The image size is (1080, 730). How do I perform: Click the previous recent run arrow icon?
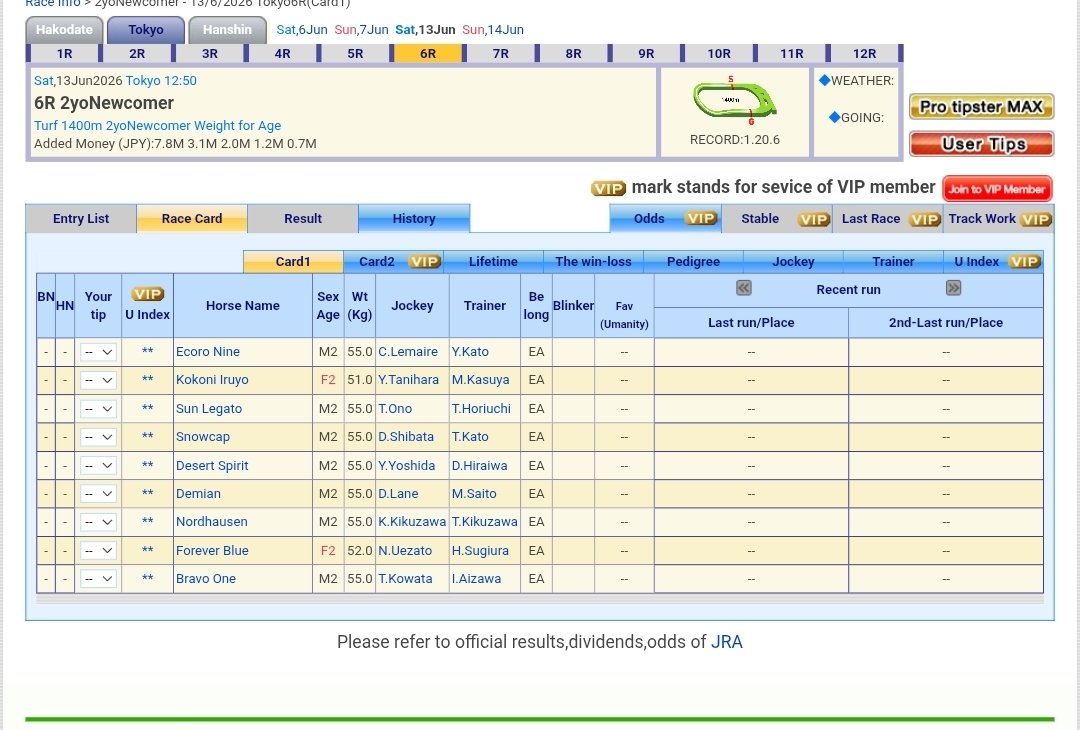[743, 288]
